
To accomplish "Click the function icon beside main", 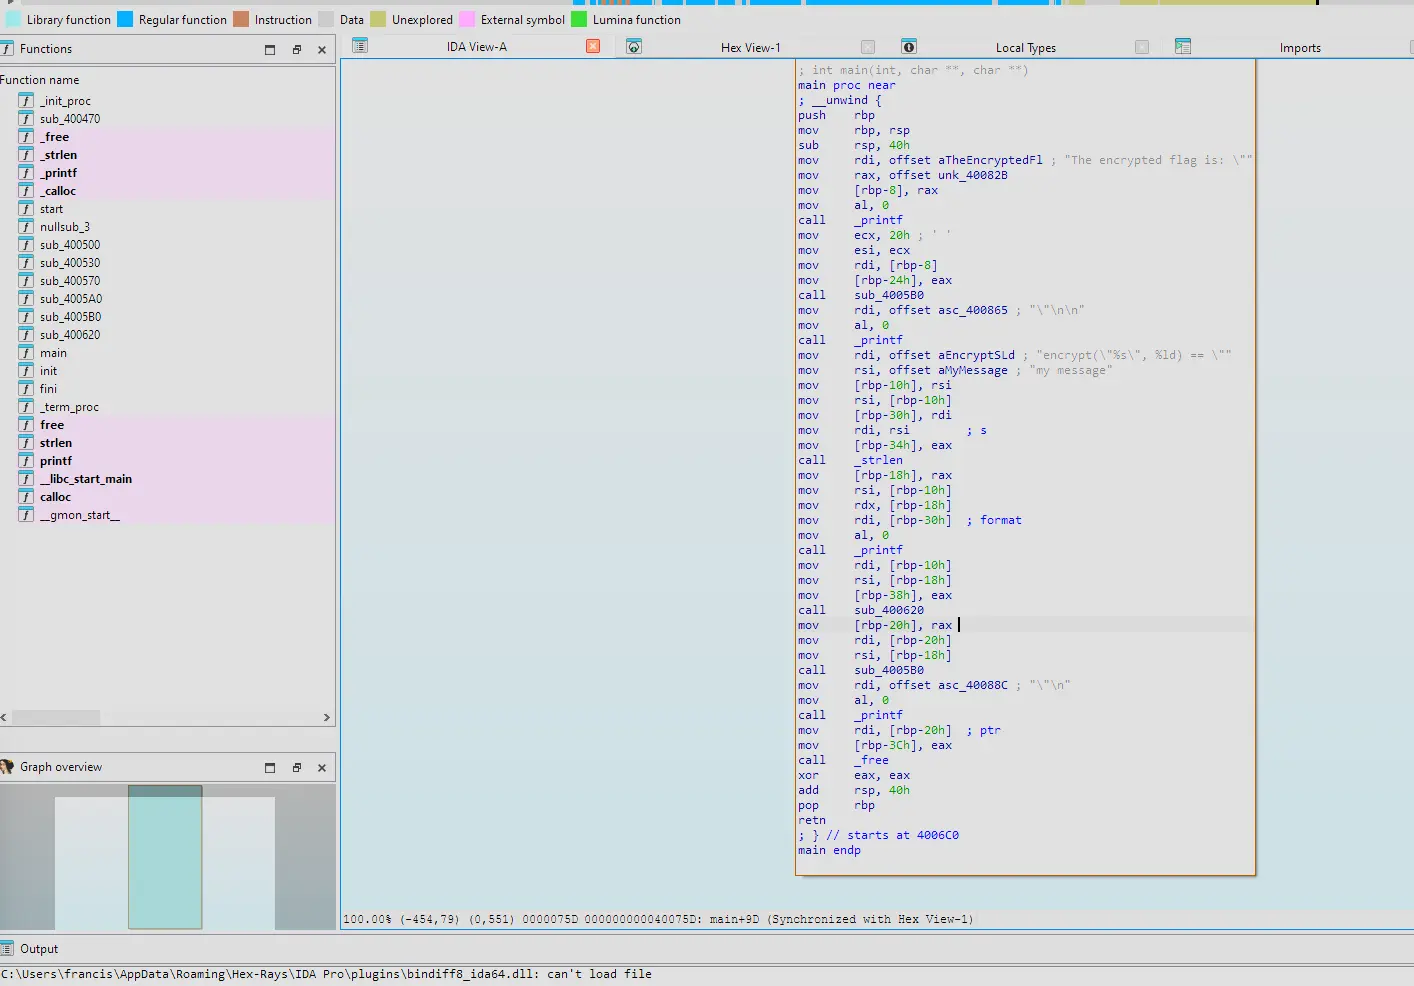I will [26, 353].
